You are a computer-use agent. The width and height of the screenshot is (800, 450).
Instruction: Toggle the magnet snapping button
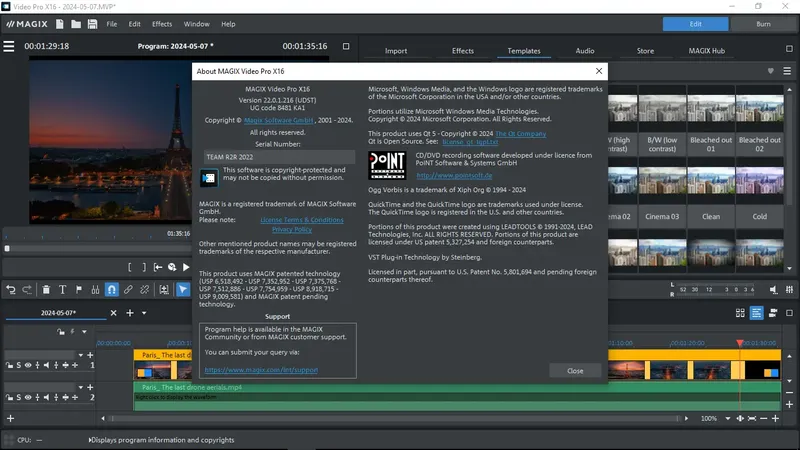coord(111,290)
